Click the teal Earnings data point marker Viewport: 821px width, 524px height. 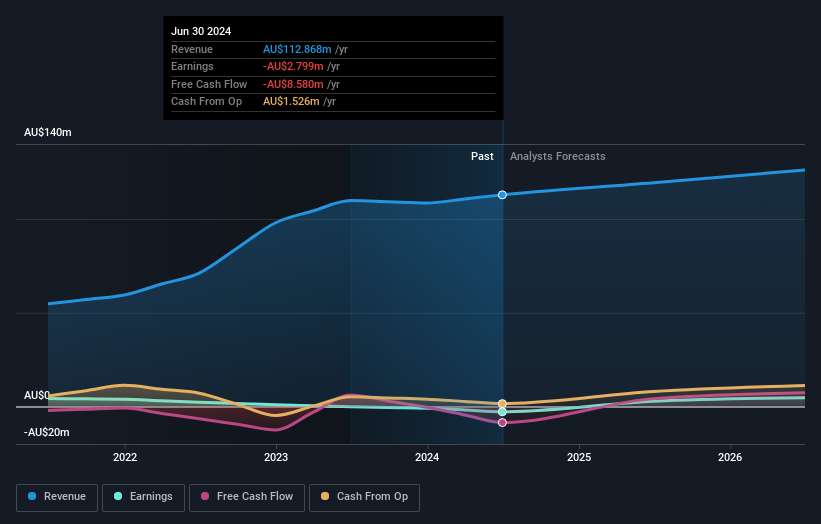click(x=502, y=412)
